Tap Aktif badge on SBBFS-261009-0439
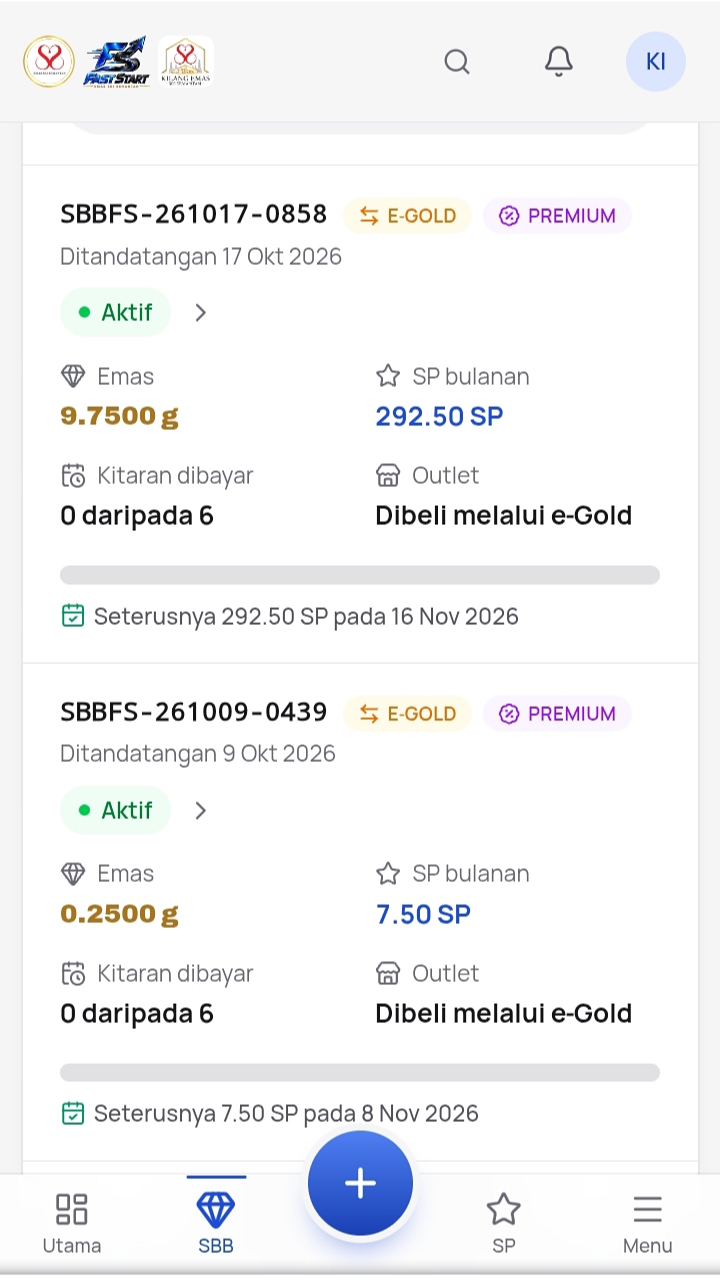This screenshot has height=1288, width=720. 116,810
